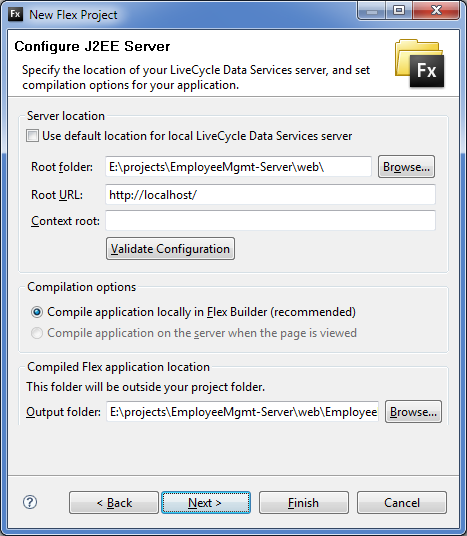The width and height of the screenshot is (467, 536).
Task: Go Back to previous wizard page
Action: [114, 502]
